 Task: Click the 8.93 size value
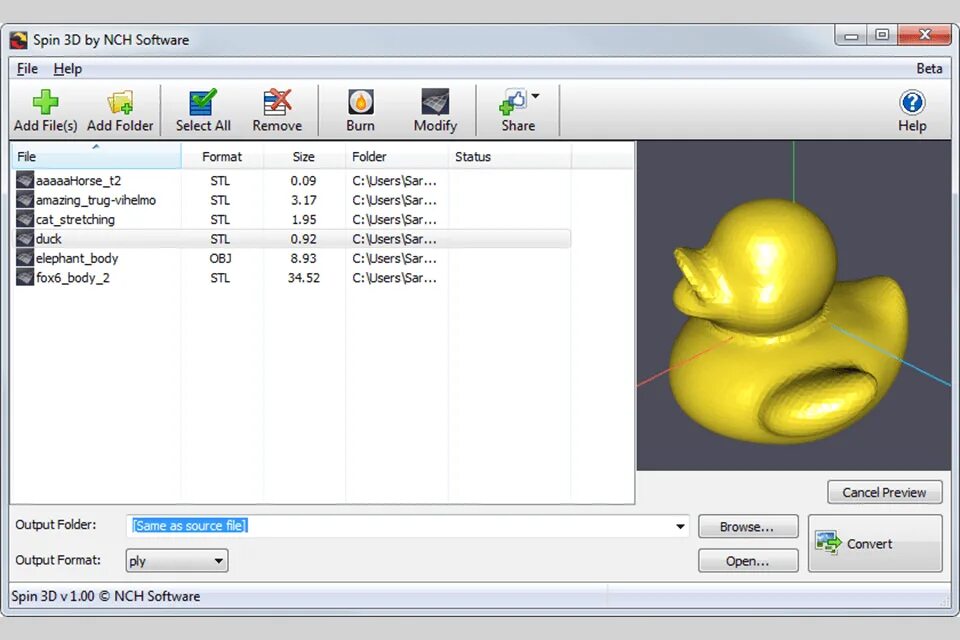tap(304, 258)
